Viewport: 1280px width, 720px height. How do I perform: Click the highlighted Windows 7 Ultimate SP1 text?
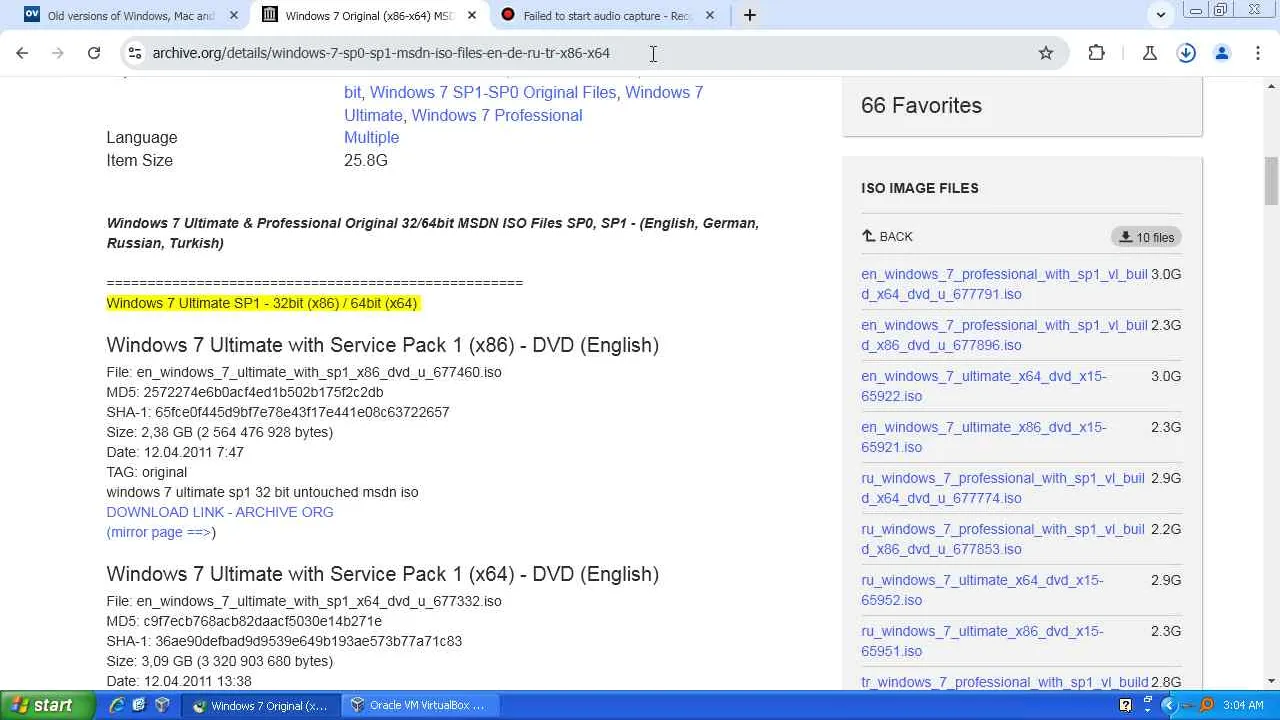tap(262, 303)
